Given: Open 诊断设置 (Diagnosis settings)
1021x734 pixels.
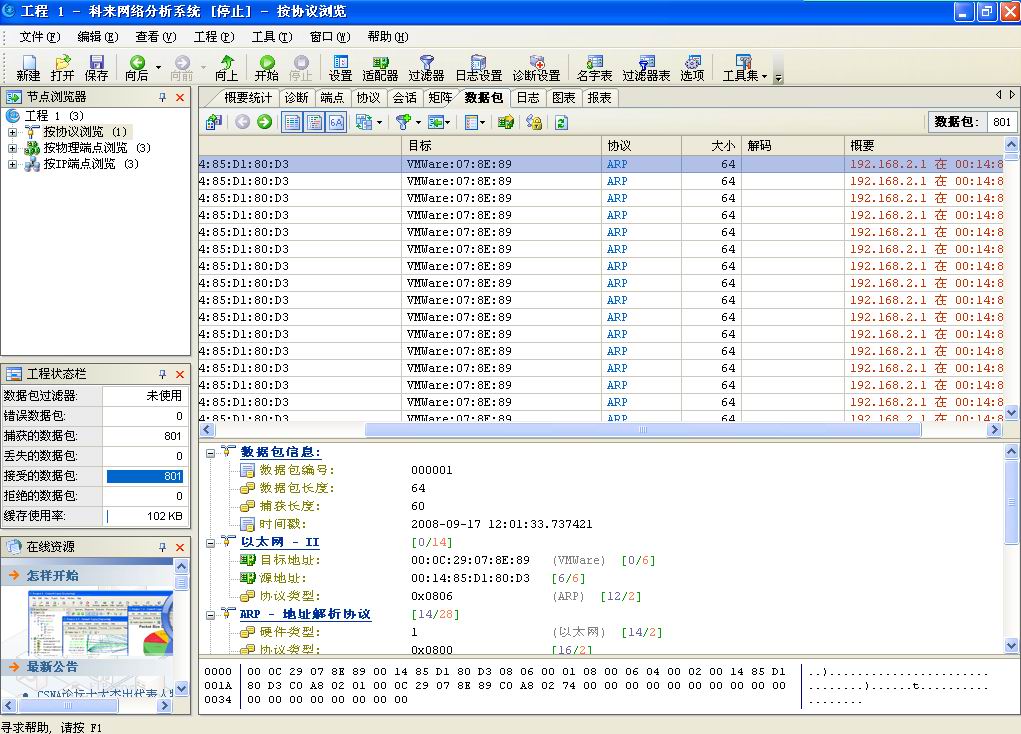Looking at the screenshot, I should click(536, 67).
